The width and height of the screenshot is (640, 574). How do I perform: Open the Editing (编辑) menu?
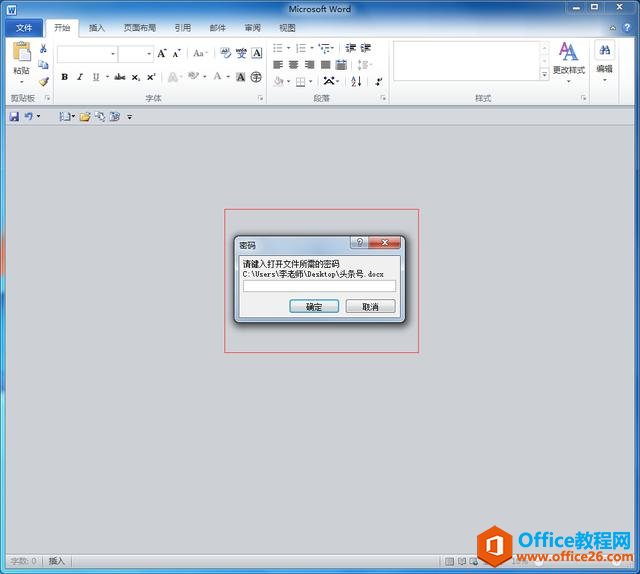click(604, 61)
